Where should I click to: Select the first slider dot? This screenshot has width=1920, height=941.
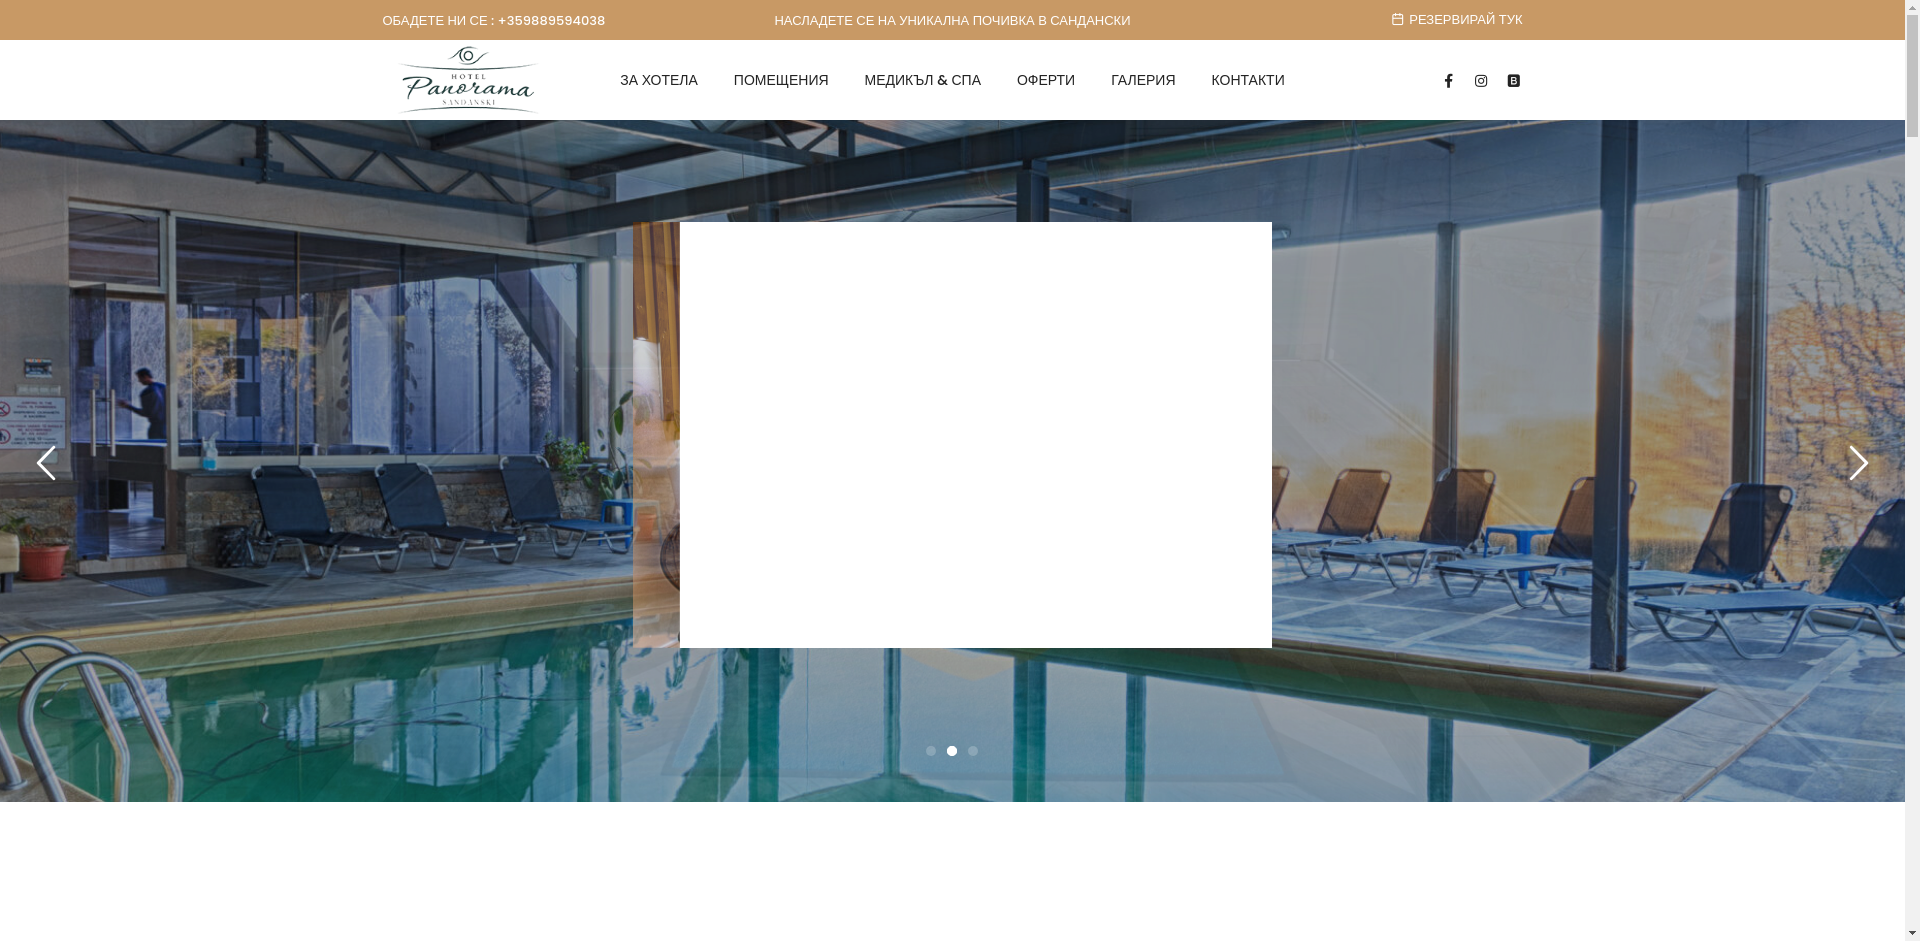pyautogui.click(x=931, y=751)
